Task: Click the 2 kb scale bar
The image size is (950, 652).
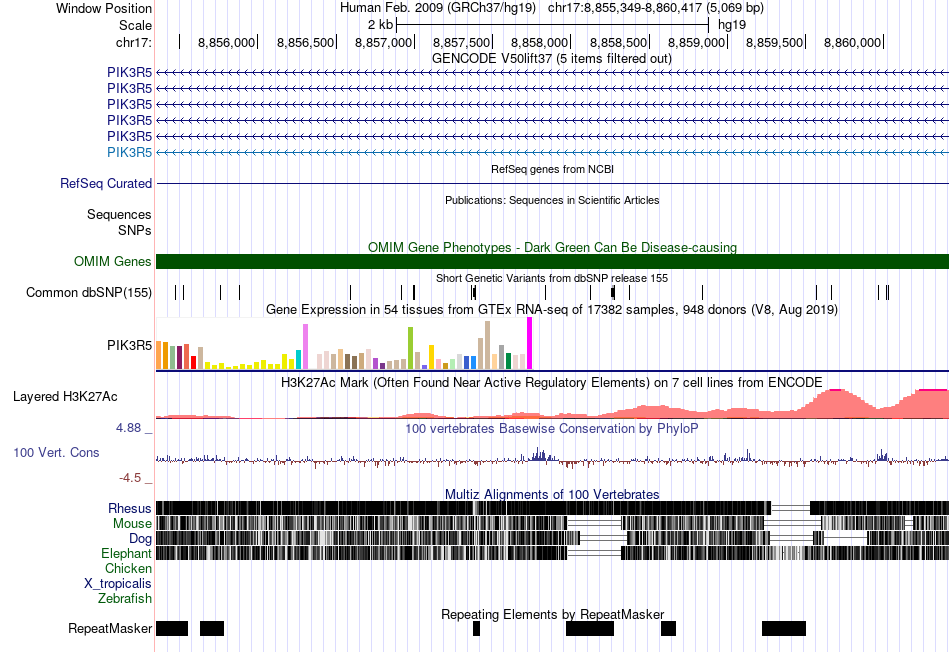Action: 552,25
